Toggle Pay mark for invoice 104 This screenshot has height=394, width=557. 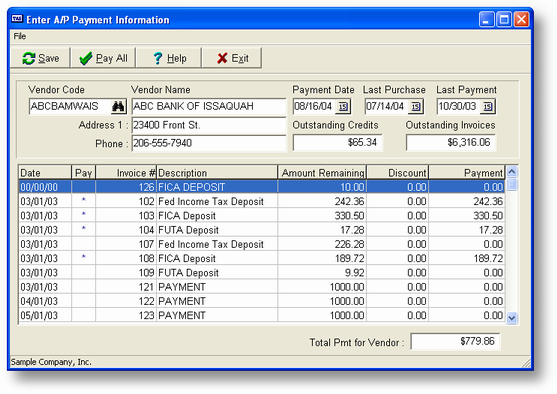[x=83, y=230]
